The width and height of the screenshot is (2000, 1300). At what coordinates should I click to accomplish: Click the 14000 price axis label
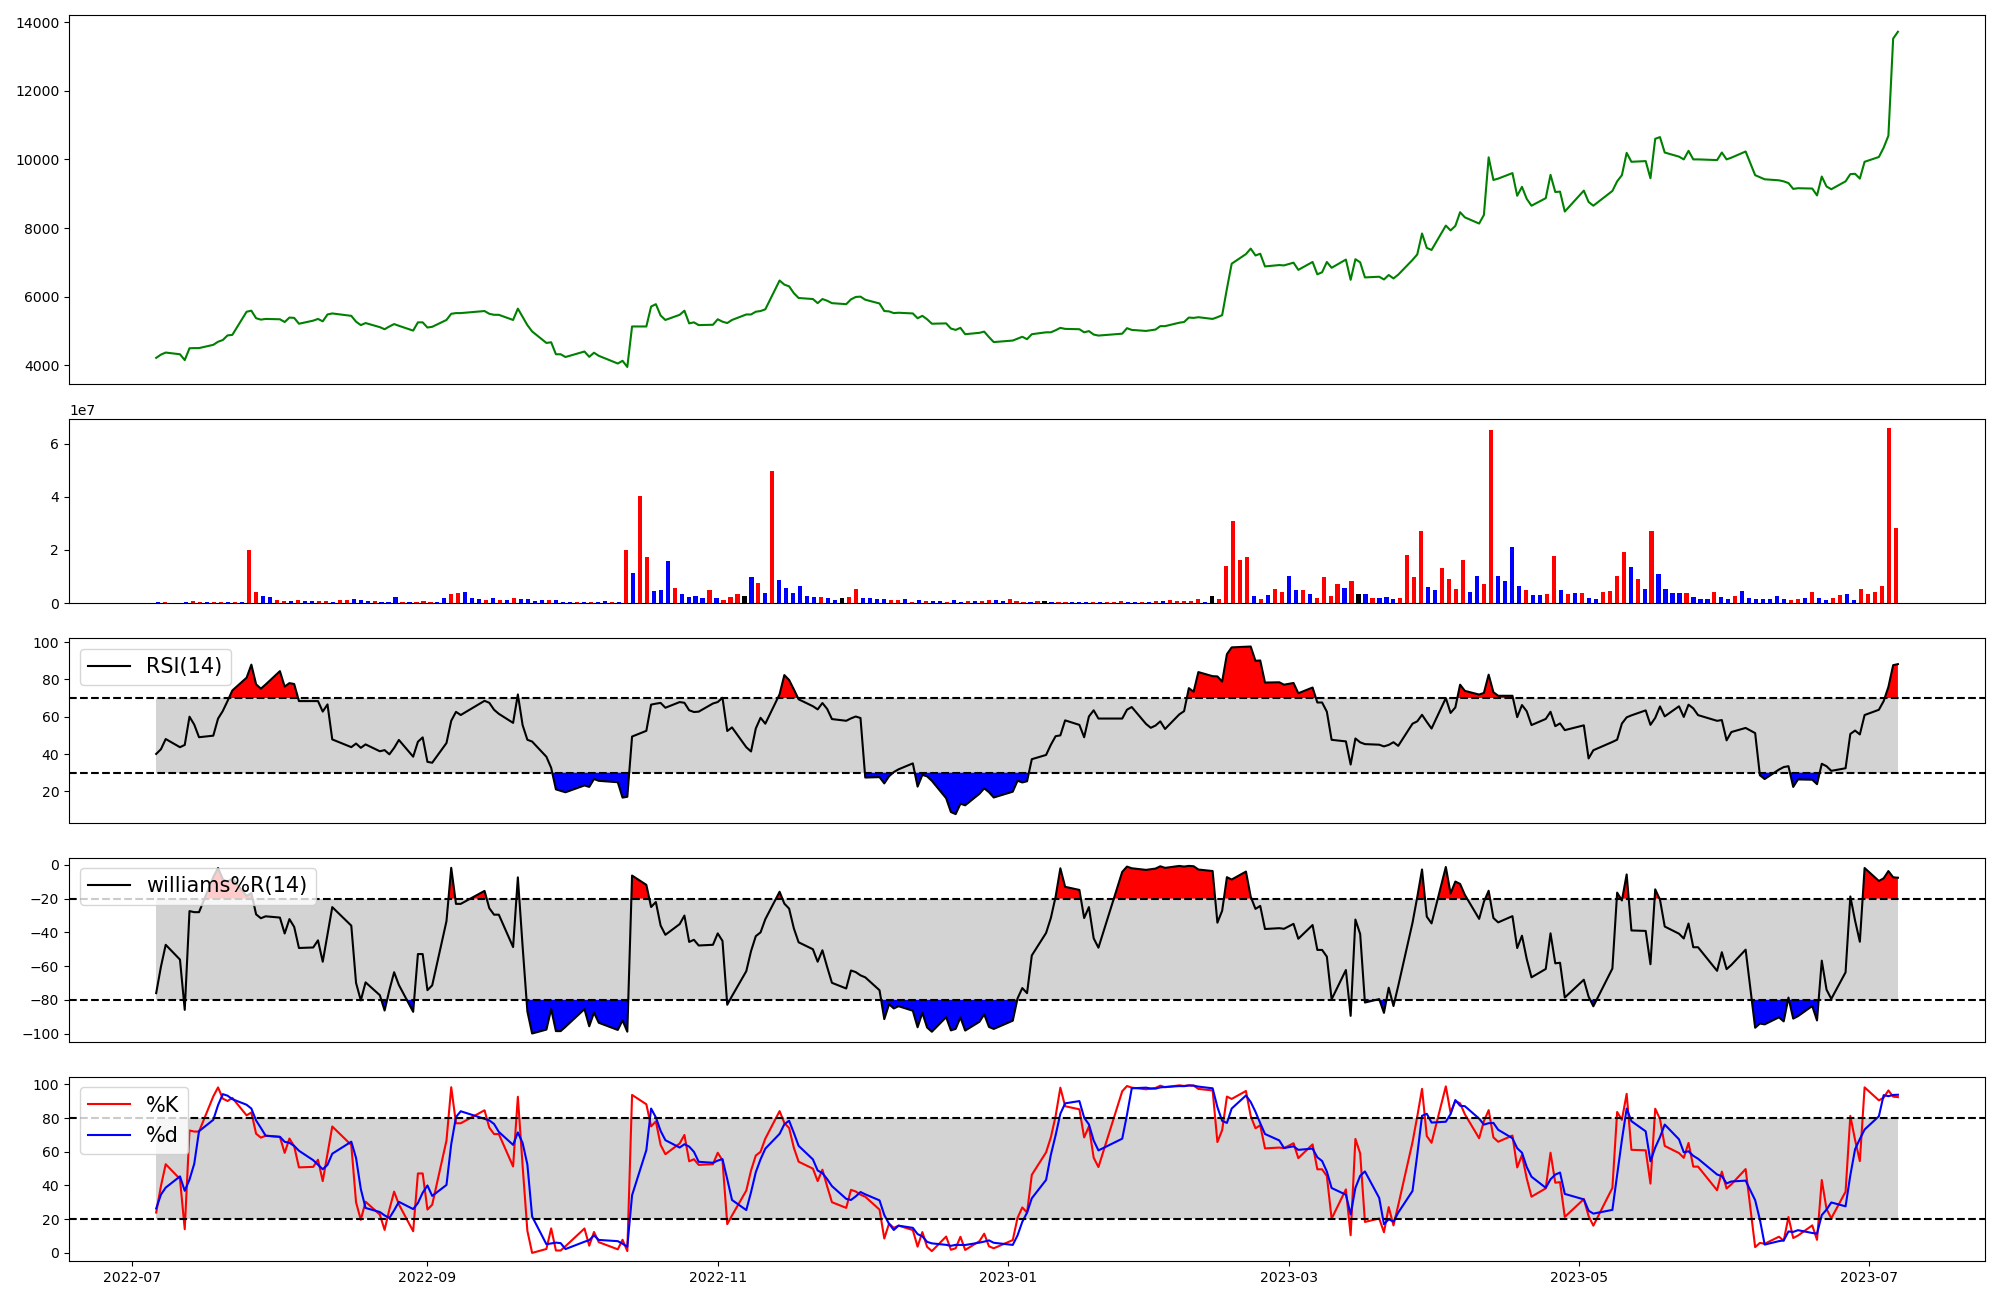[38, 23]
